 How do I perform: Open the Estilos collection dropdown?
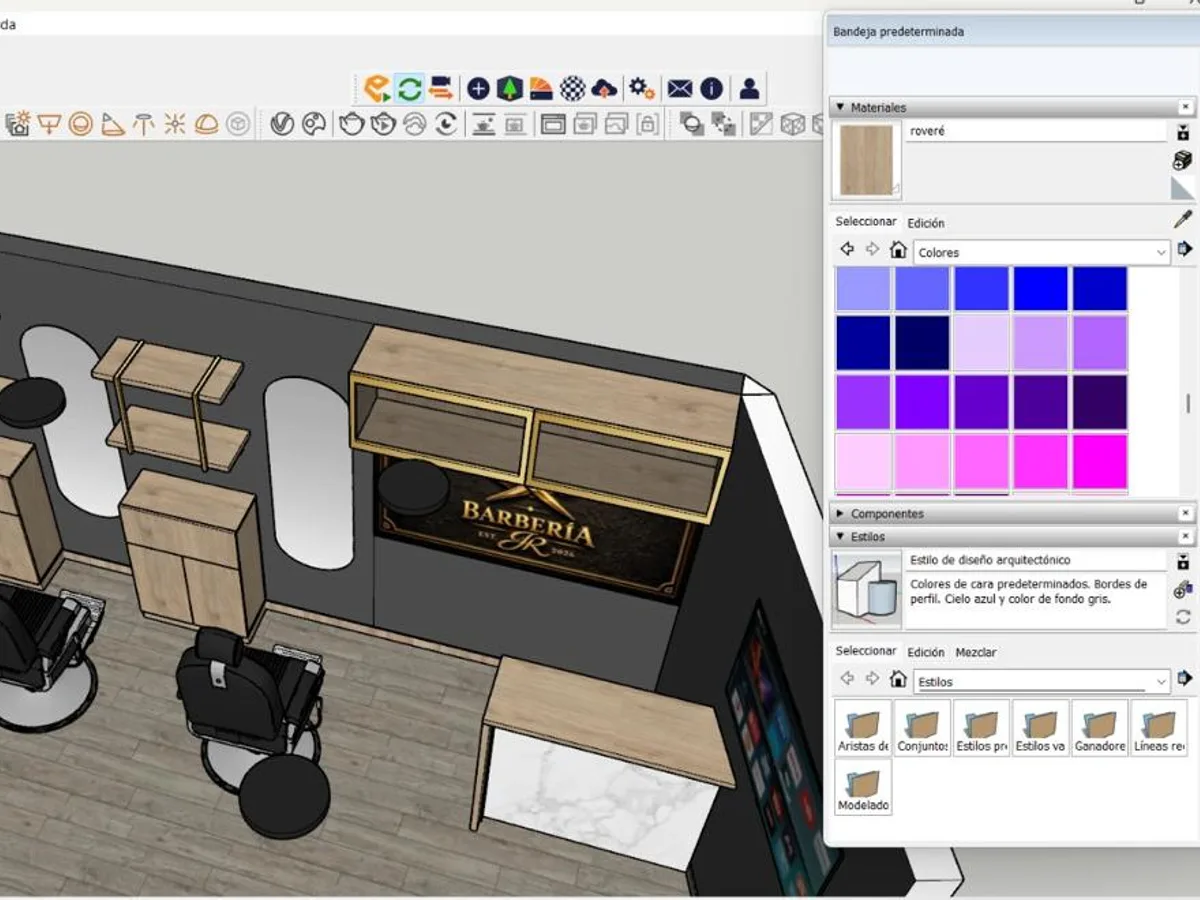1041,682
